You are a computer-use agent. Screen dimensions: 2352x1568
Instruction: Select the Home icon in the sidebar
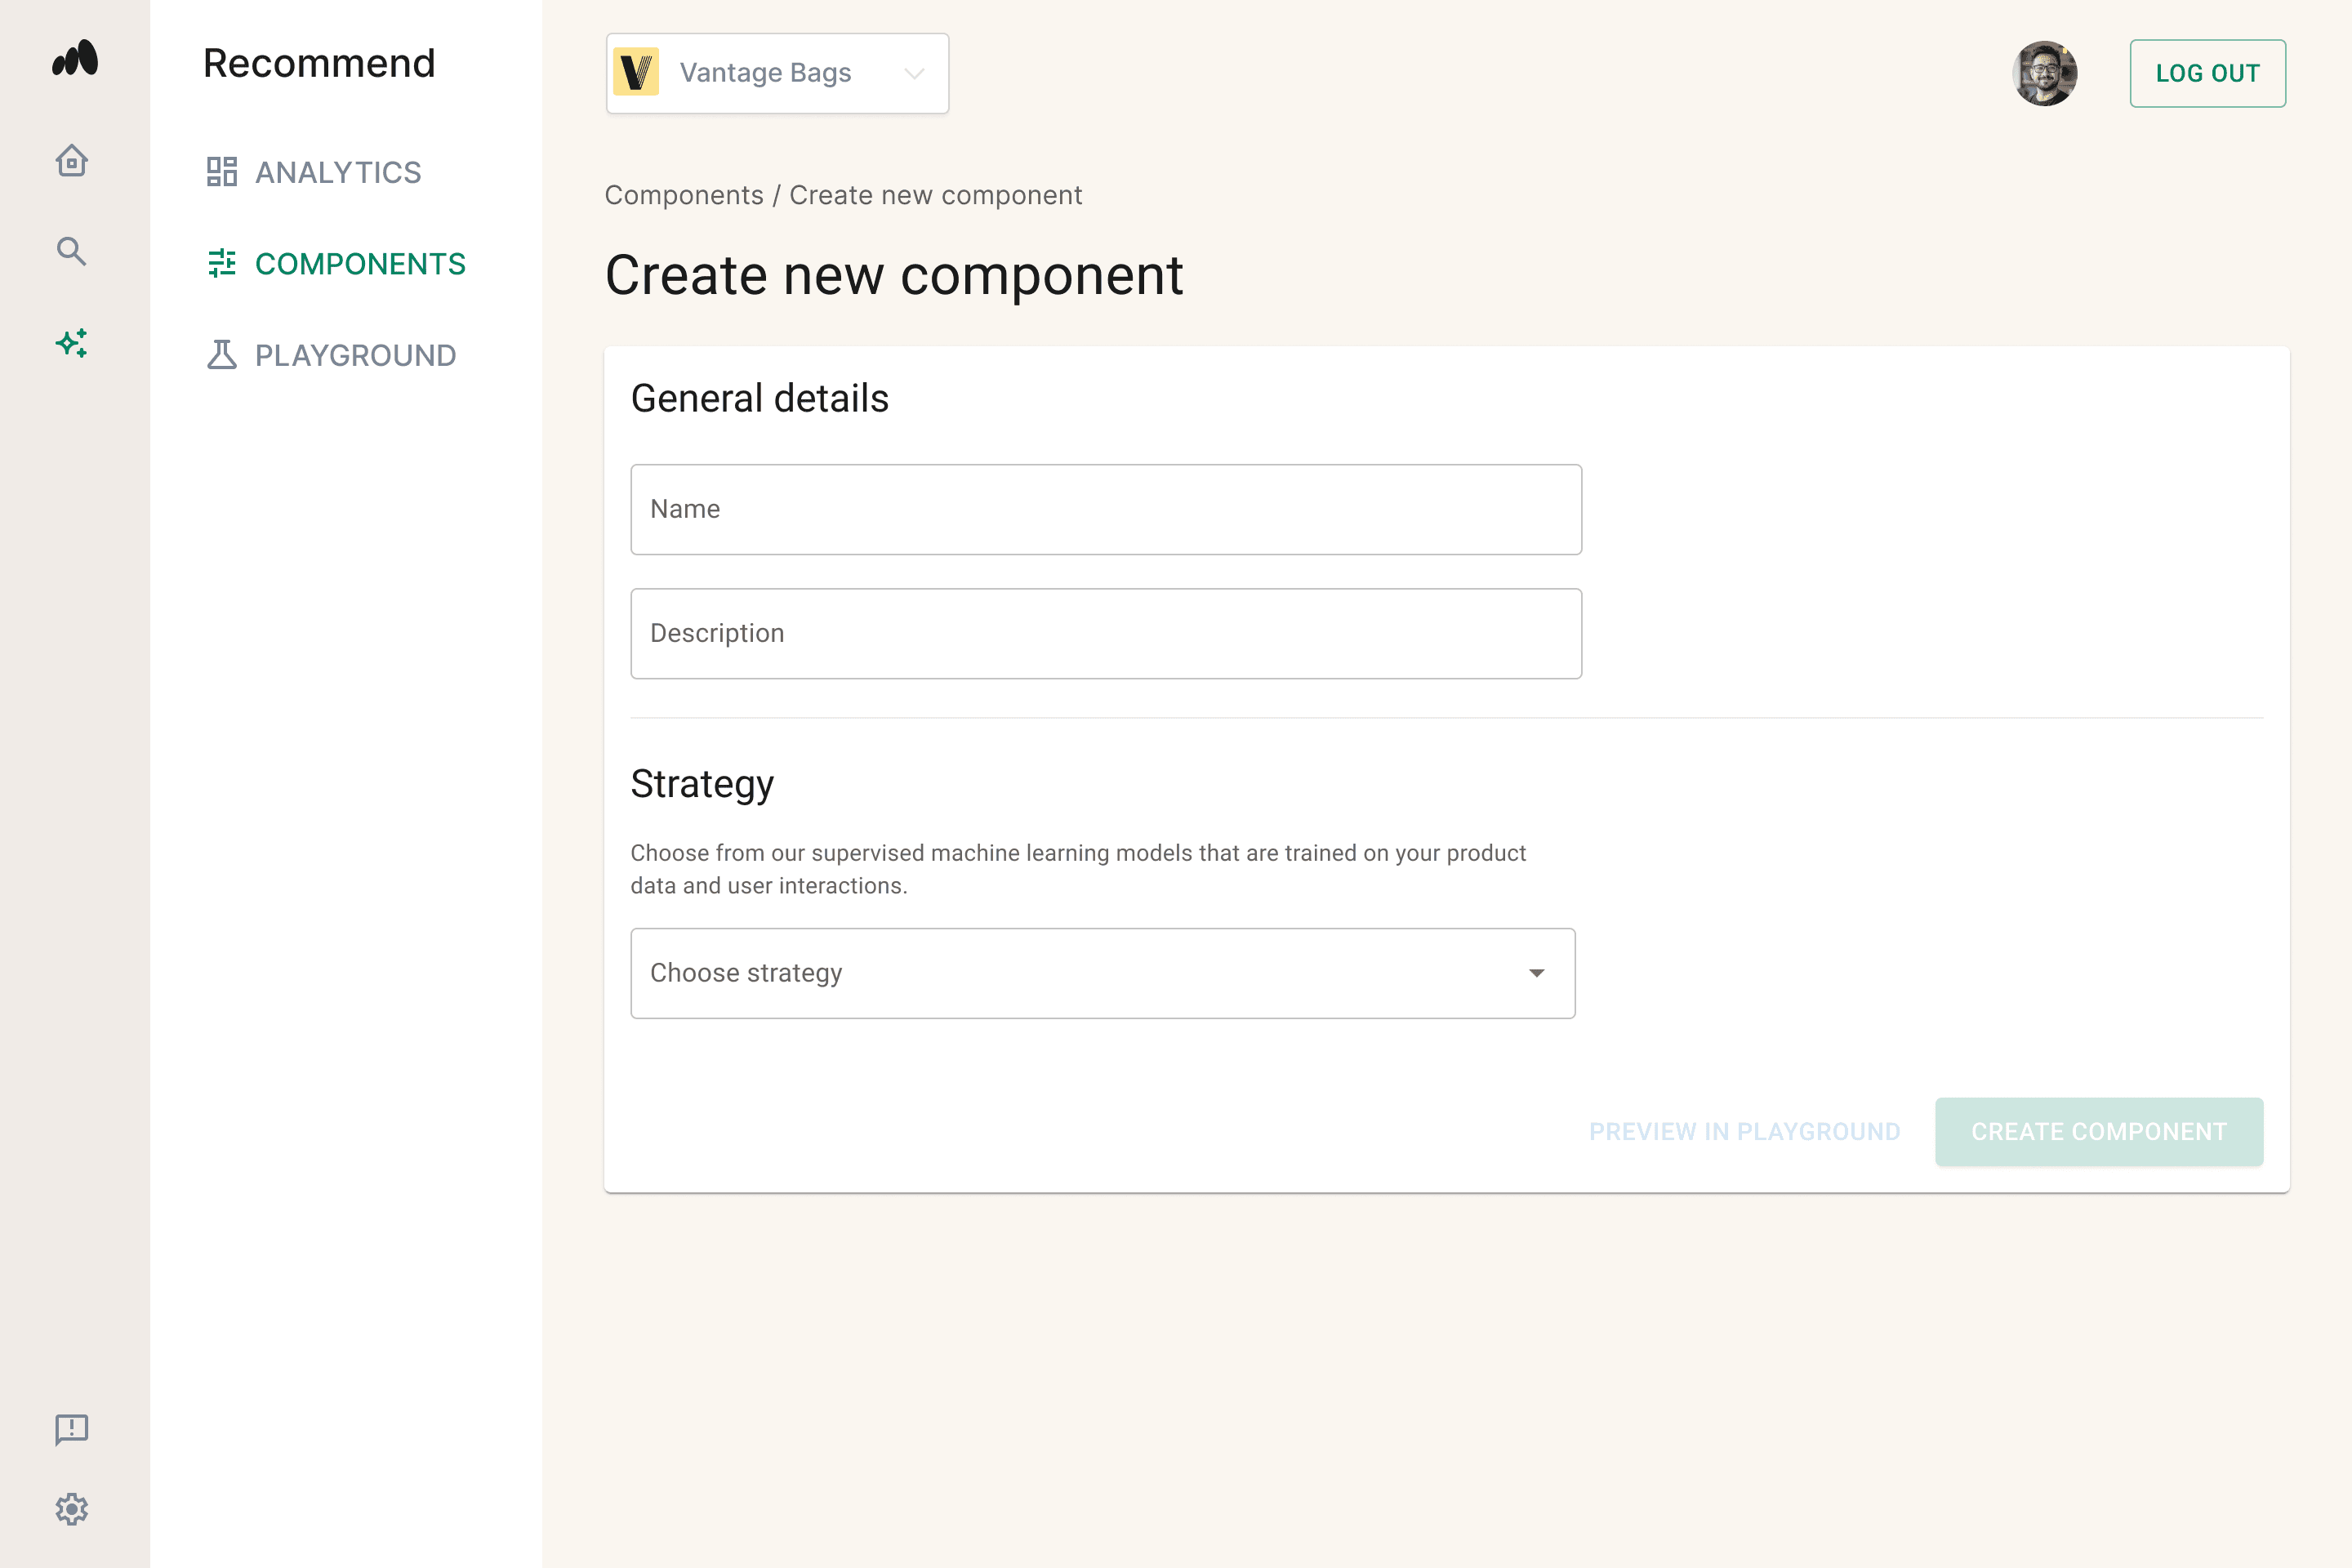(x=71, y=160)
